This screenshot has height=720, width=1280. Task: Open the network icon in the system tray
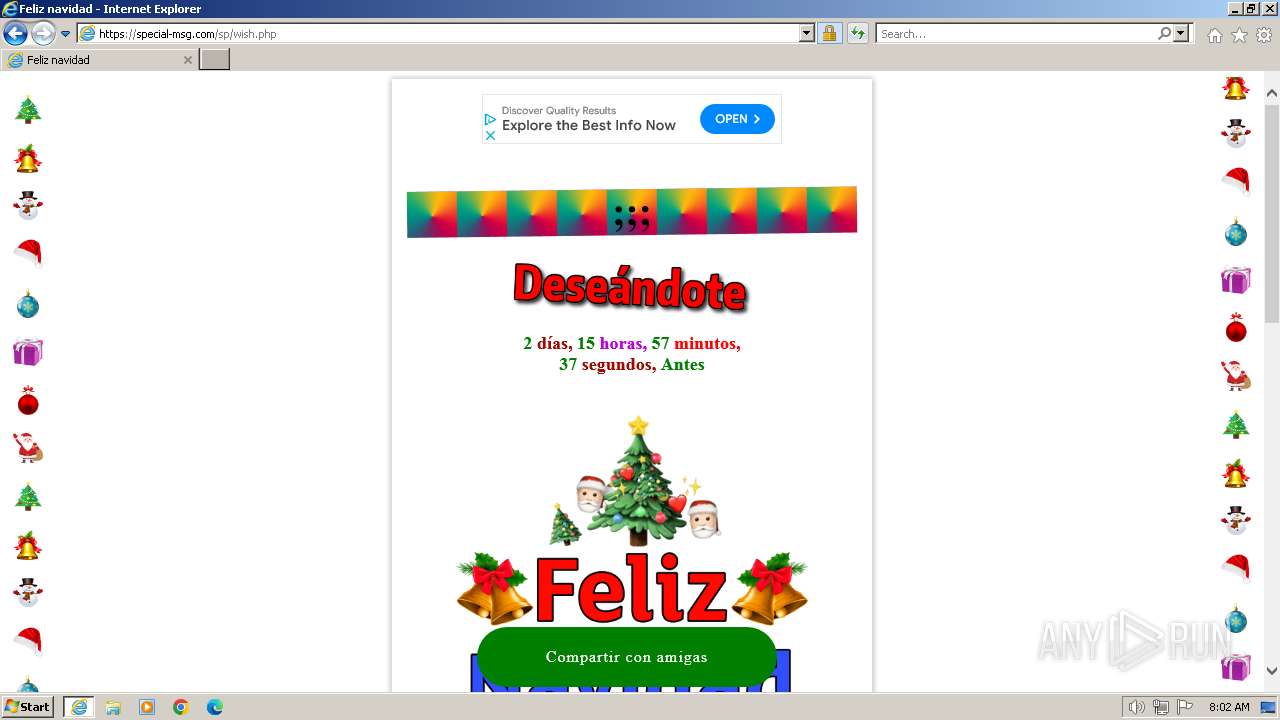coord(1161,707)
